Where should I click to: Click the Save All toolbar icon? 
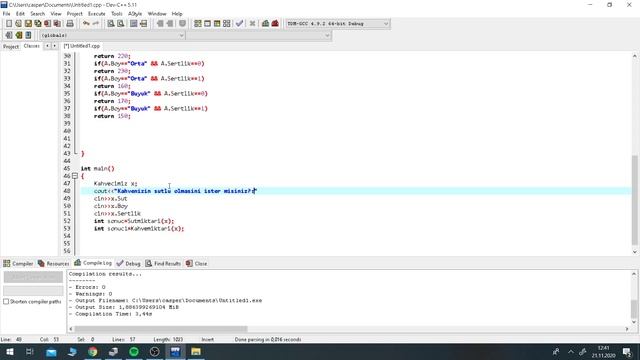(38, 24)
